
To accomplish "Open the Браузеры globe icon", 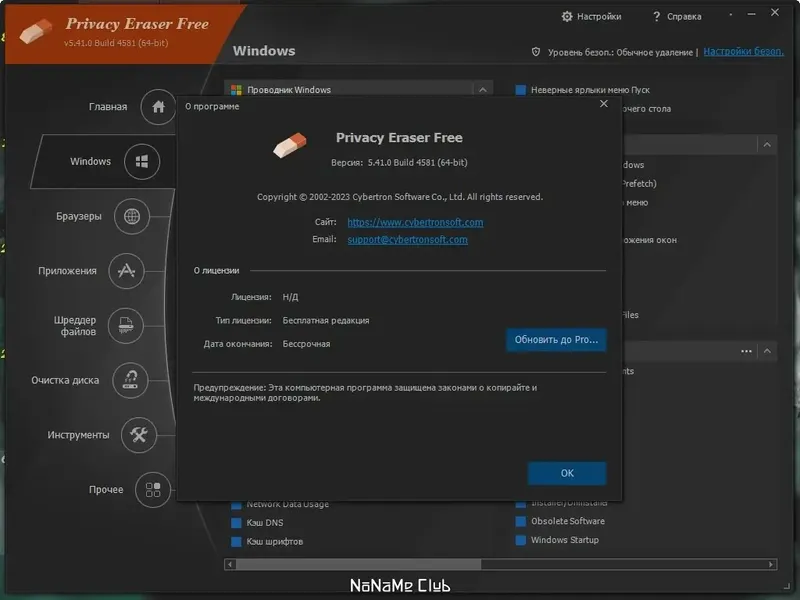I will coord(132,216).
